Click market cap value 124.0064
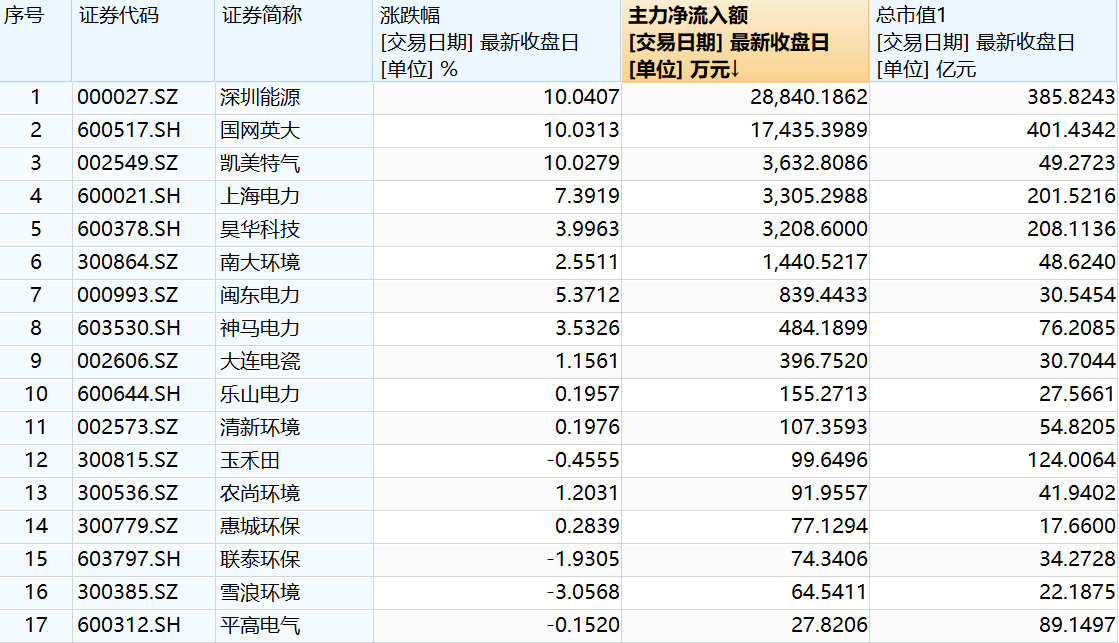The image size is (1119, 643). (1071, 460)
